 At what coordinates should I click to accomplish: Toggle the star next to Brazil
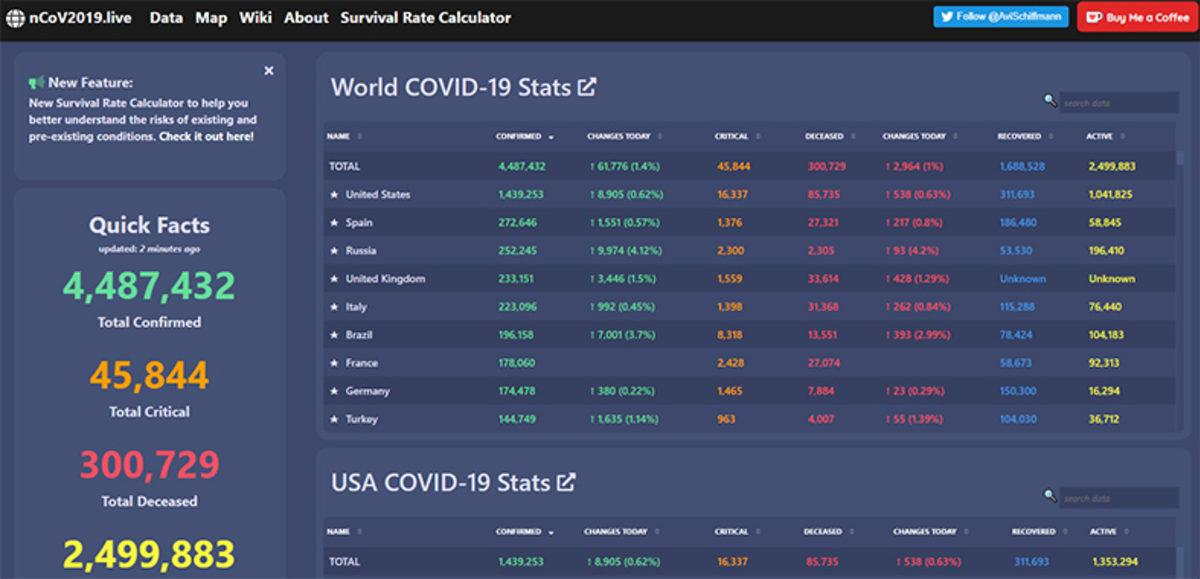pyautogui.click(x=334, y=335)
